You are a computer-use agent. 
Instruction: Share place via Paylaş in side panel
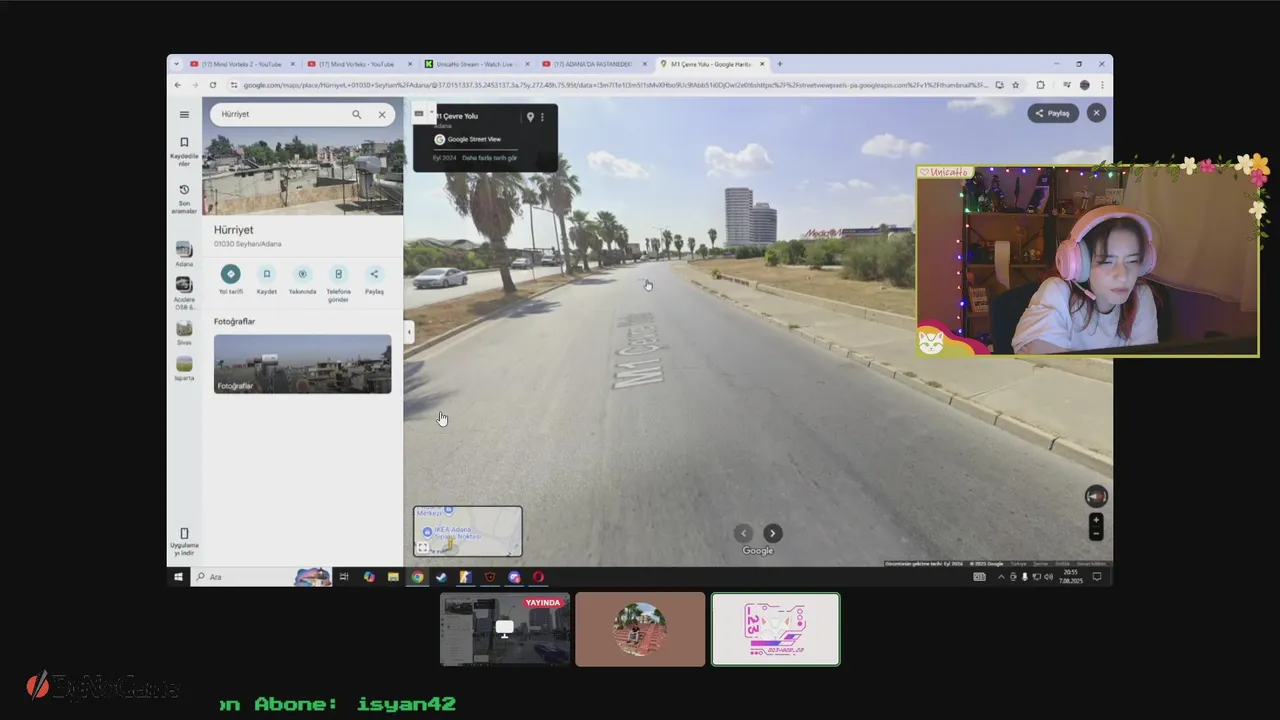374,280
